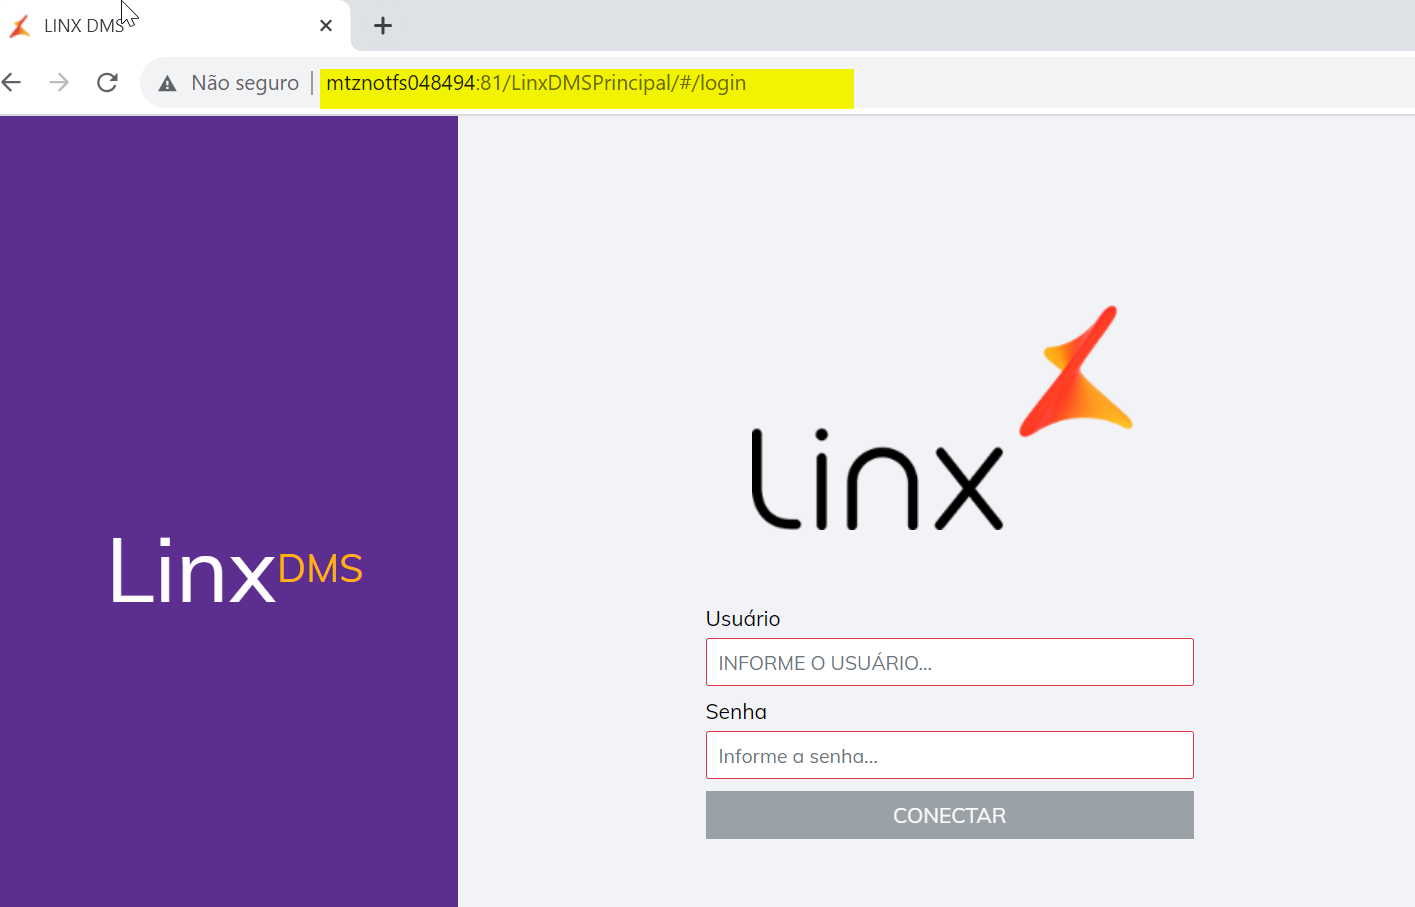Focus the Usuário input field

point(949,662)
